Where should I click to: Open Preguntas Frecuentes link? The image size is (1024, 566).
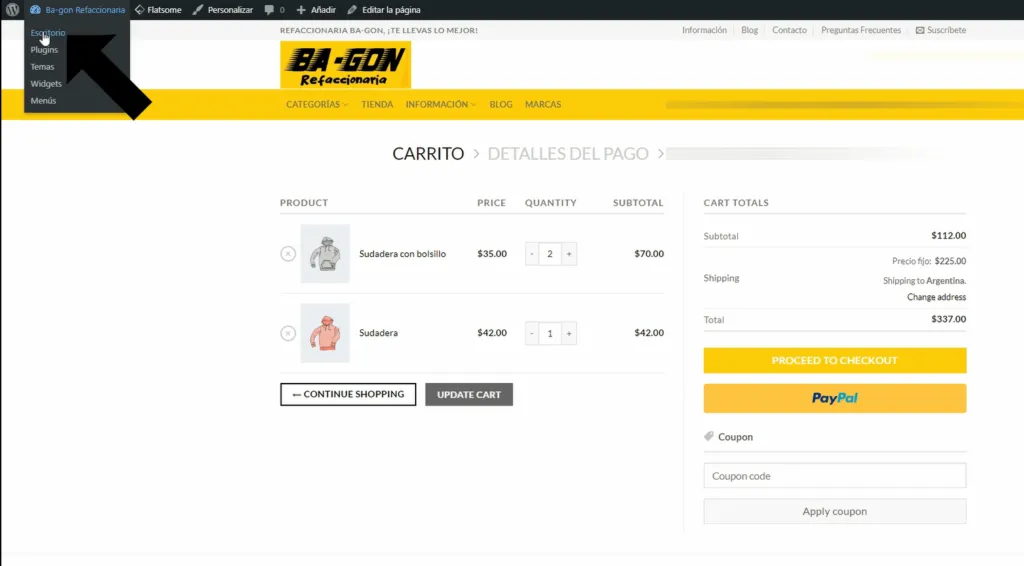pos(861,30)
